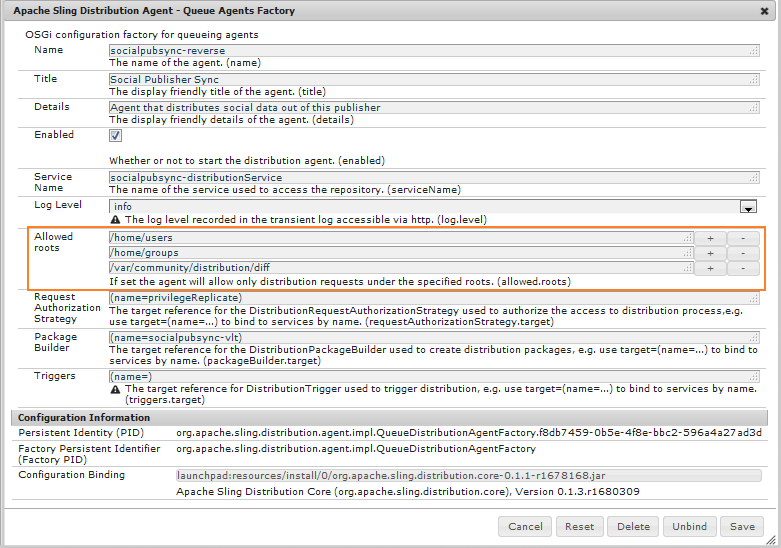
Task: Click the Reset button
Action: point(579,527)
